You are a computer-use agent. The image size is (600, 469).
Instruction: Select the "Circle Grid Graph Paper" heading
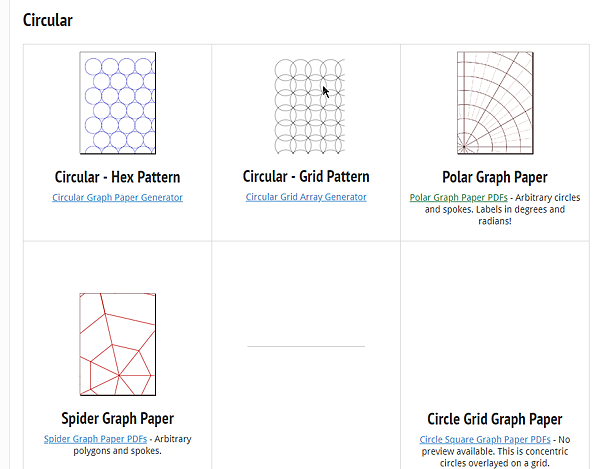[495, 418]
